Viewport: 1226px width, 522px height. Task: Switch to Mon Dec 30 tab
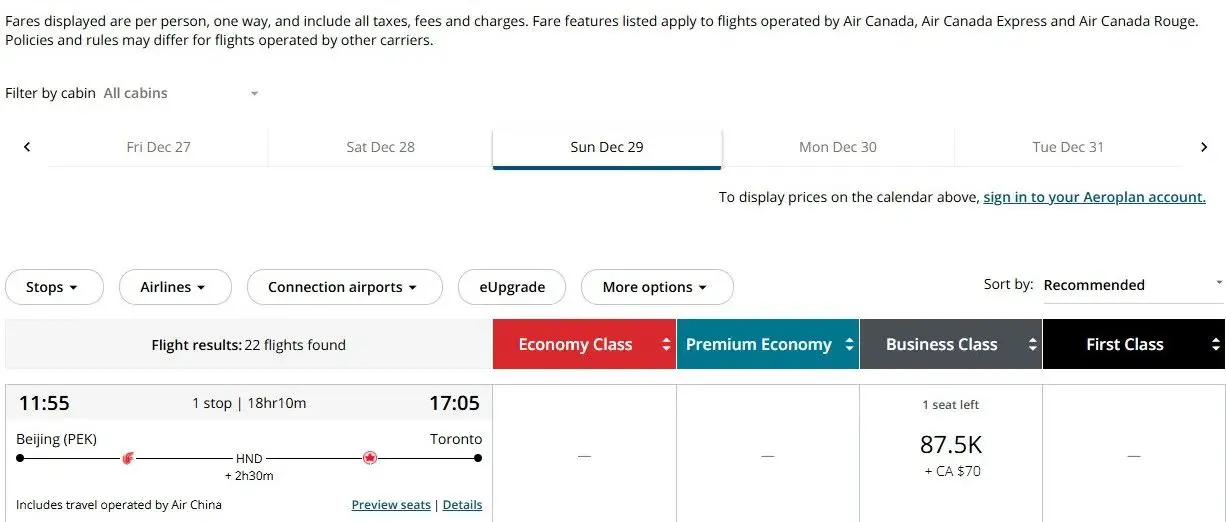[x=837, y=147]
